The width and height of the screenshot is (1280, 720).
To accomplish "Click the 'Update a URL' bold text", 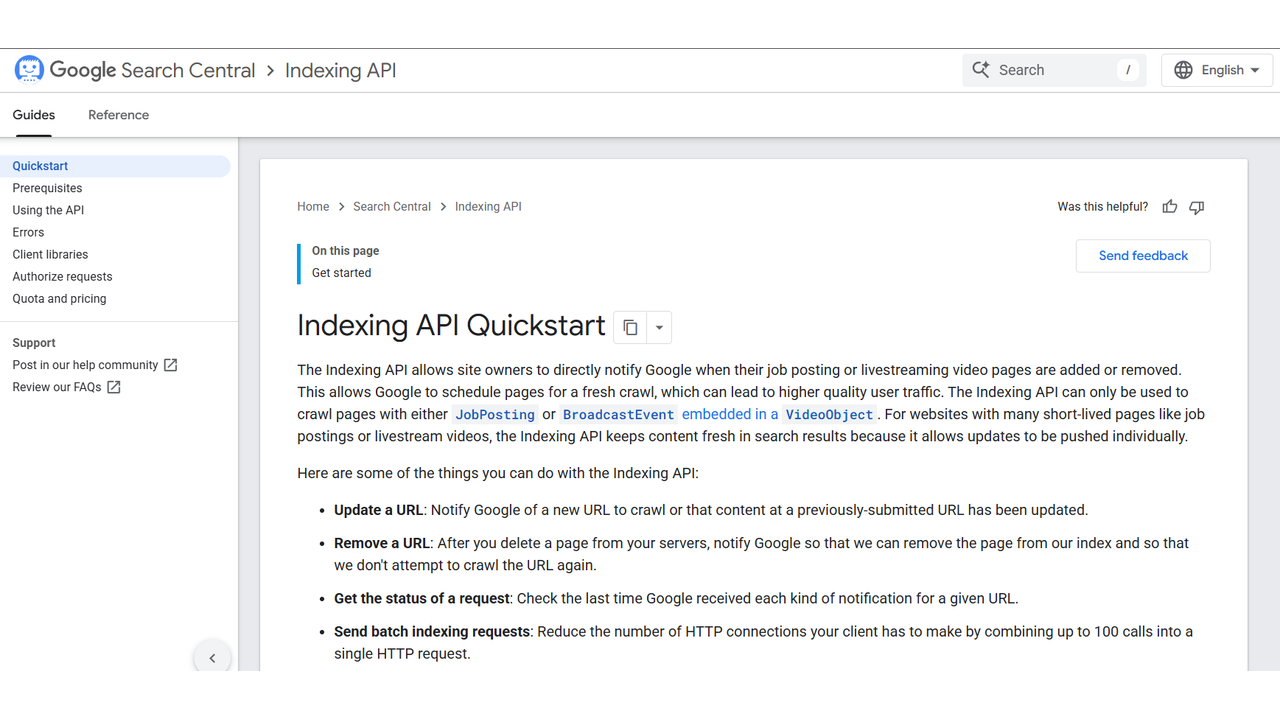I will click(379, 510).
